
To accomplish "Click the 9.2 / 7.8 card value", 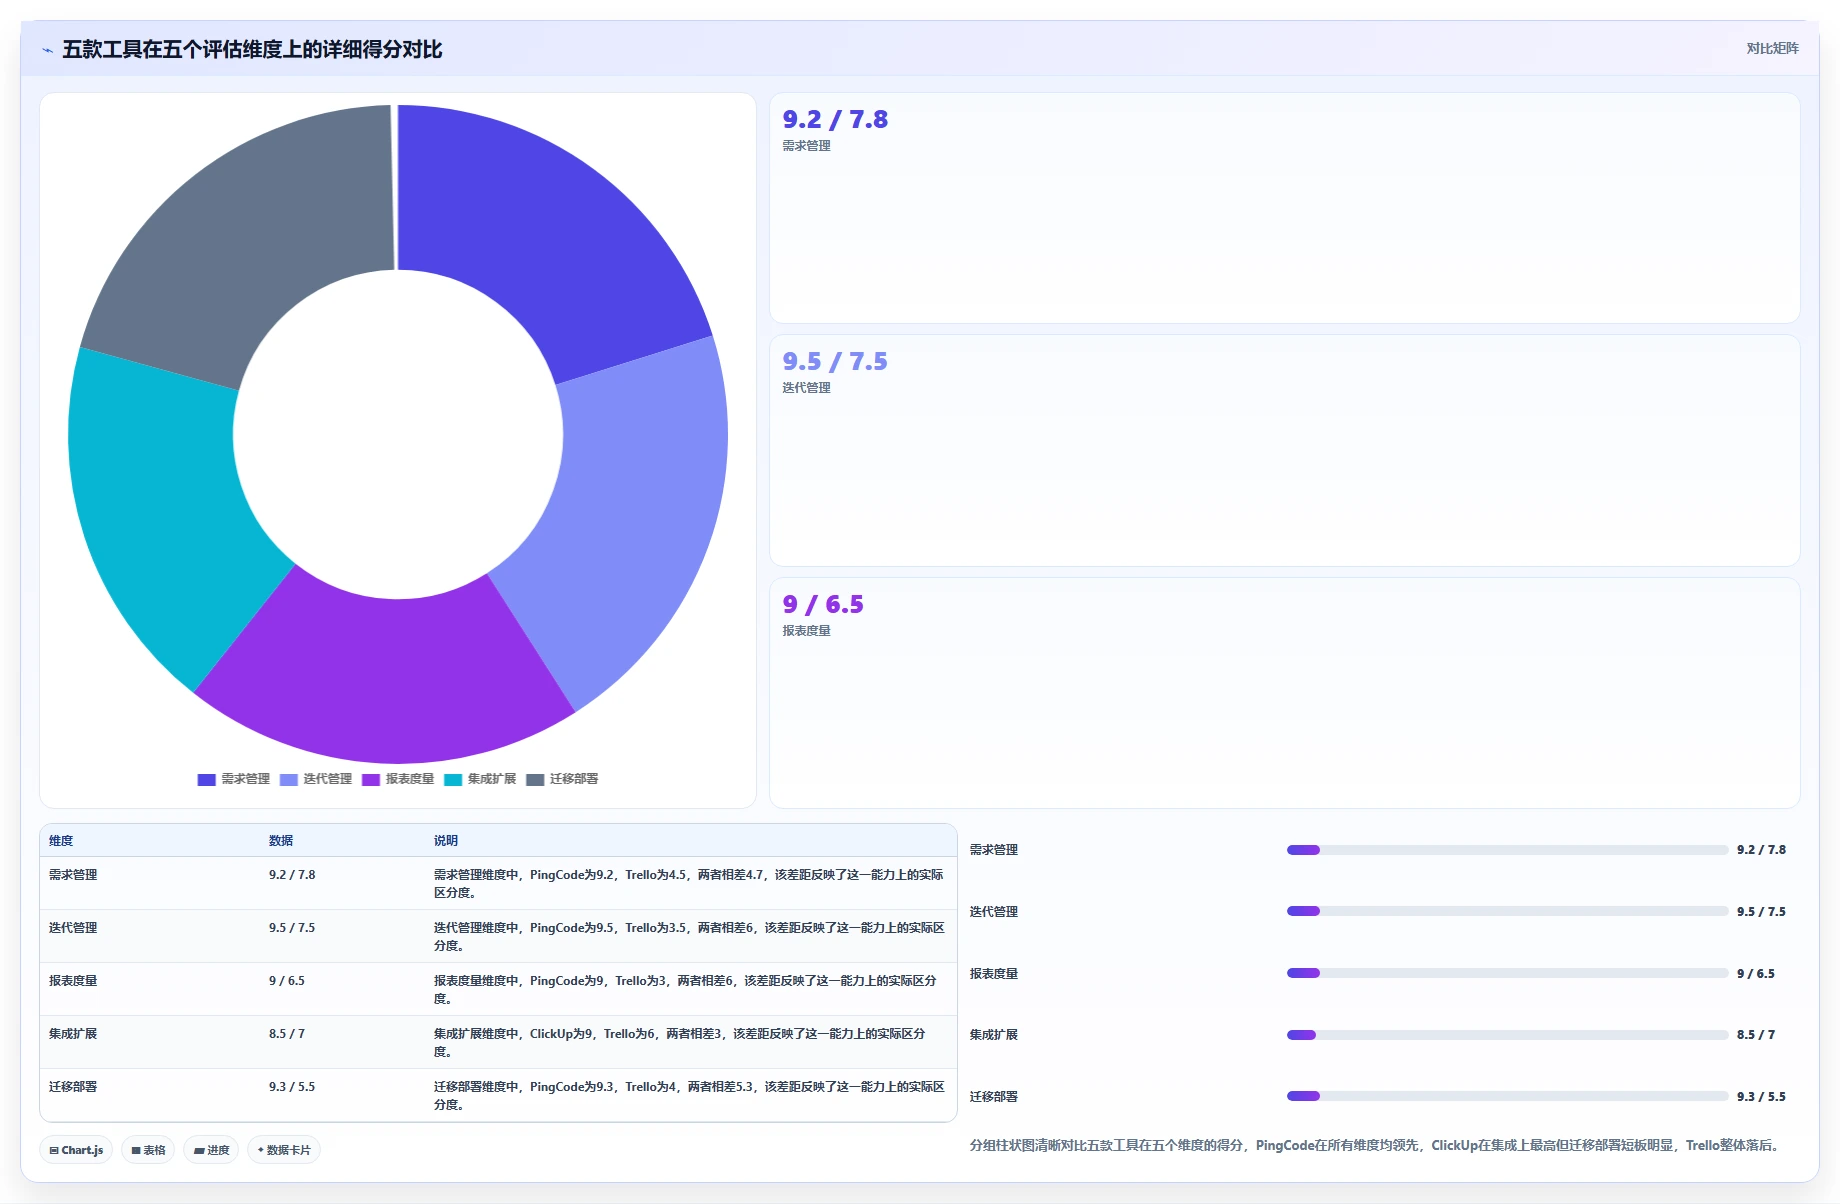I will point(835,119).
